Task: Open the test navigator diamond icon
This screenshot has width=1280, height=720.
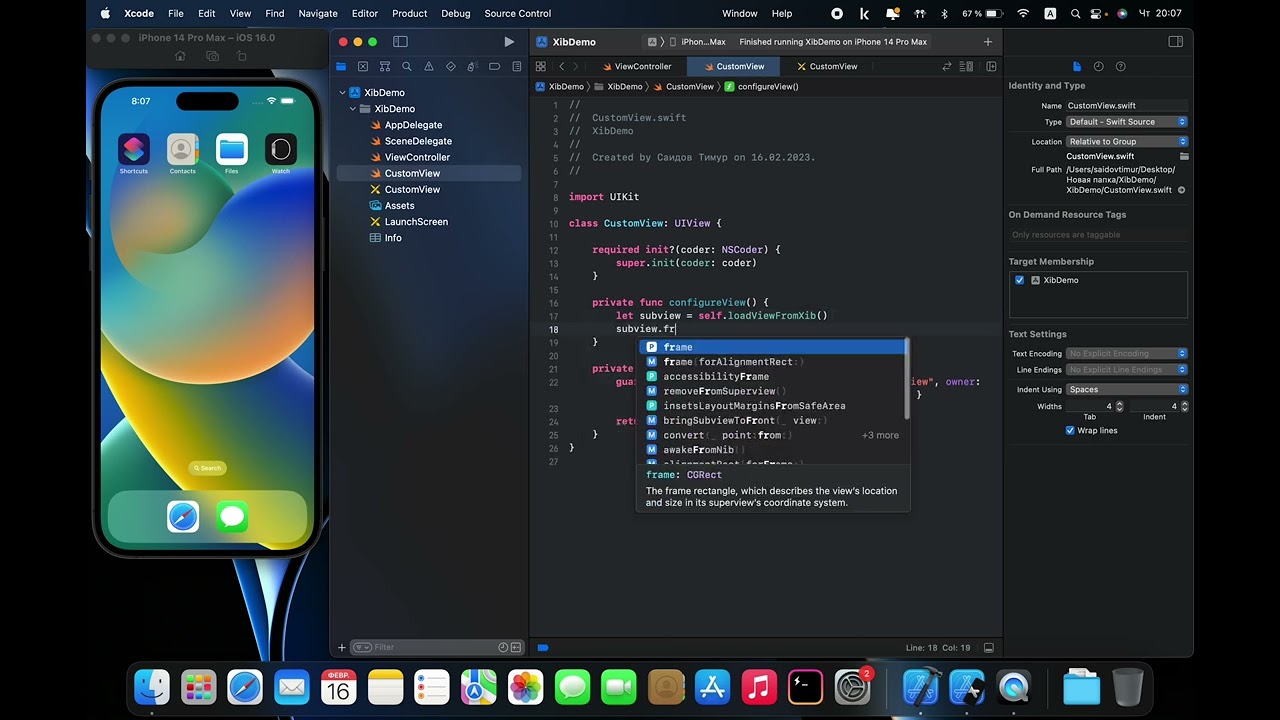Action: [450, 66]
